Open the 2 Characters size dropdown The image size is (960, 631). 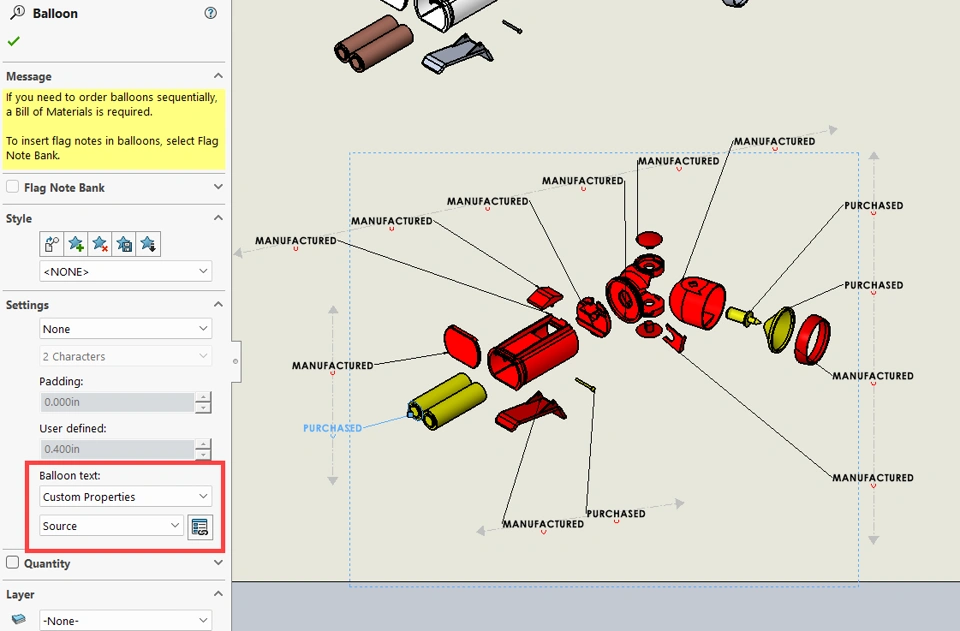(x=126, y=356)
